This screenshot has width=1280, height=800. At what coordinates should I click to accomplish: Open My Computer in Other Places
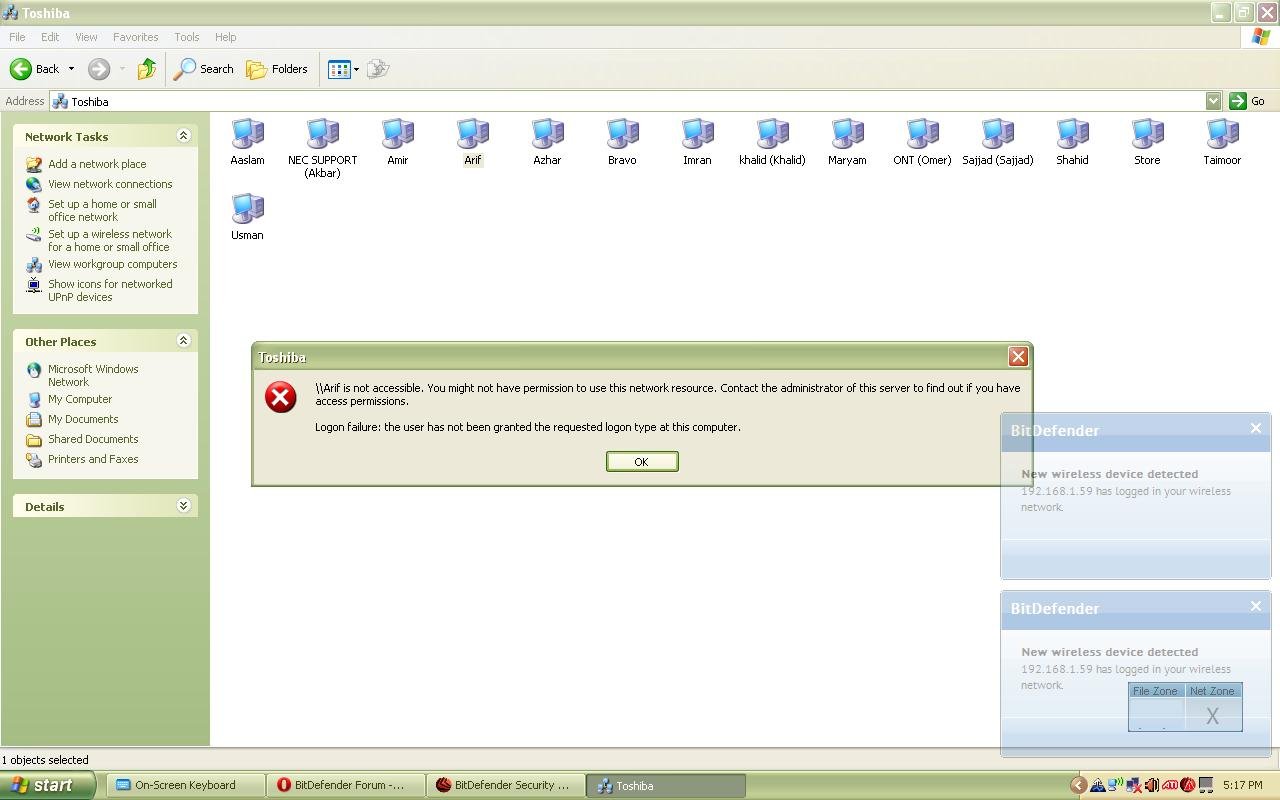[x=80, y=399]
